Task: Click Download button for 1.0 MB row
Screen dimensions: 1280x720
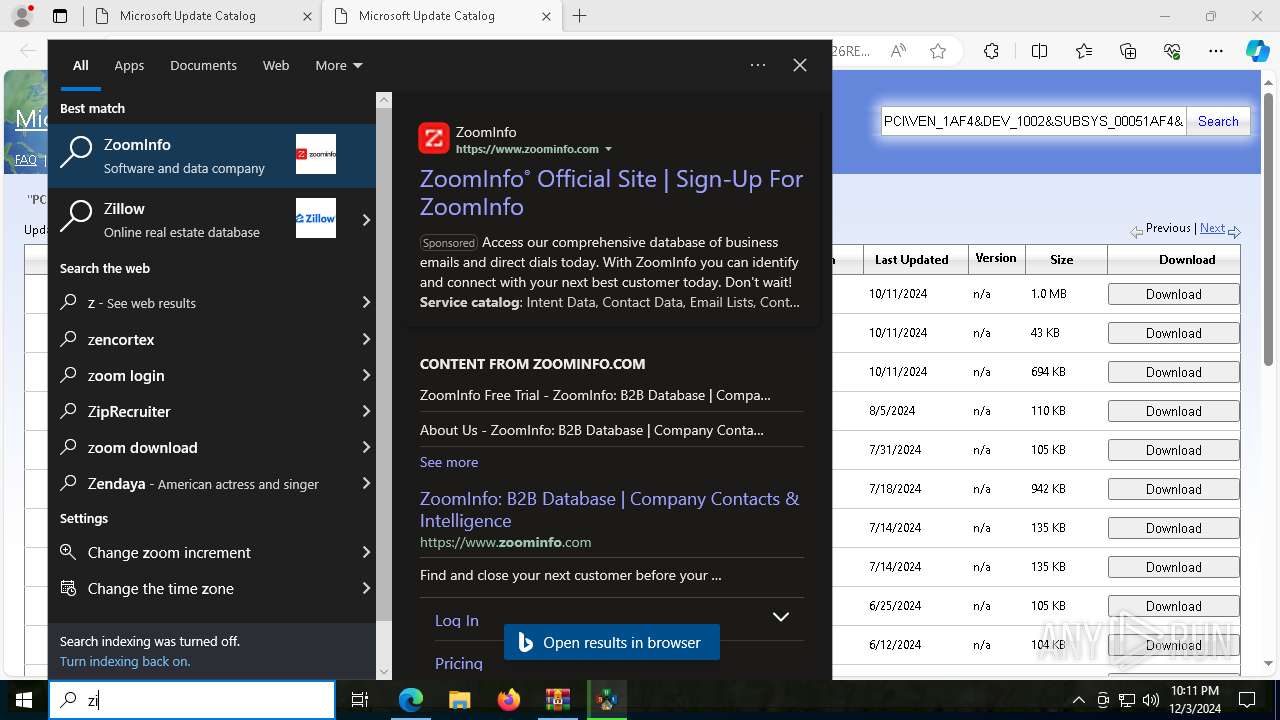Action: click(1173, 294)
